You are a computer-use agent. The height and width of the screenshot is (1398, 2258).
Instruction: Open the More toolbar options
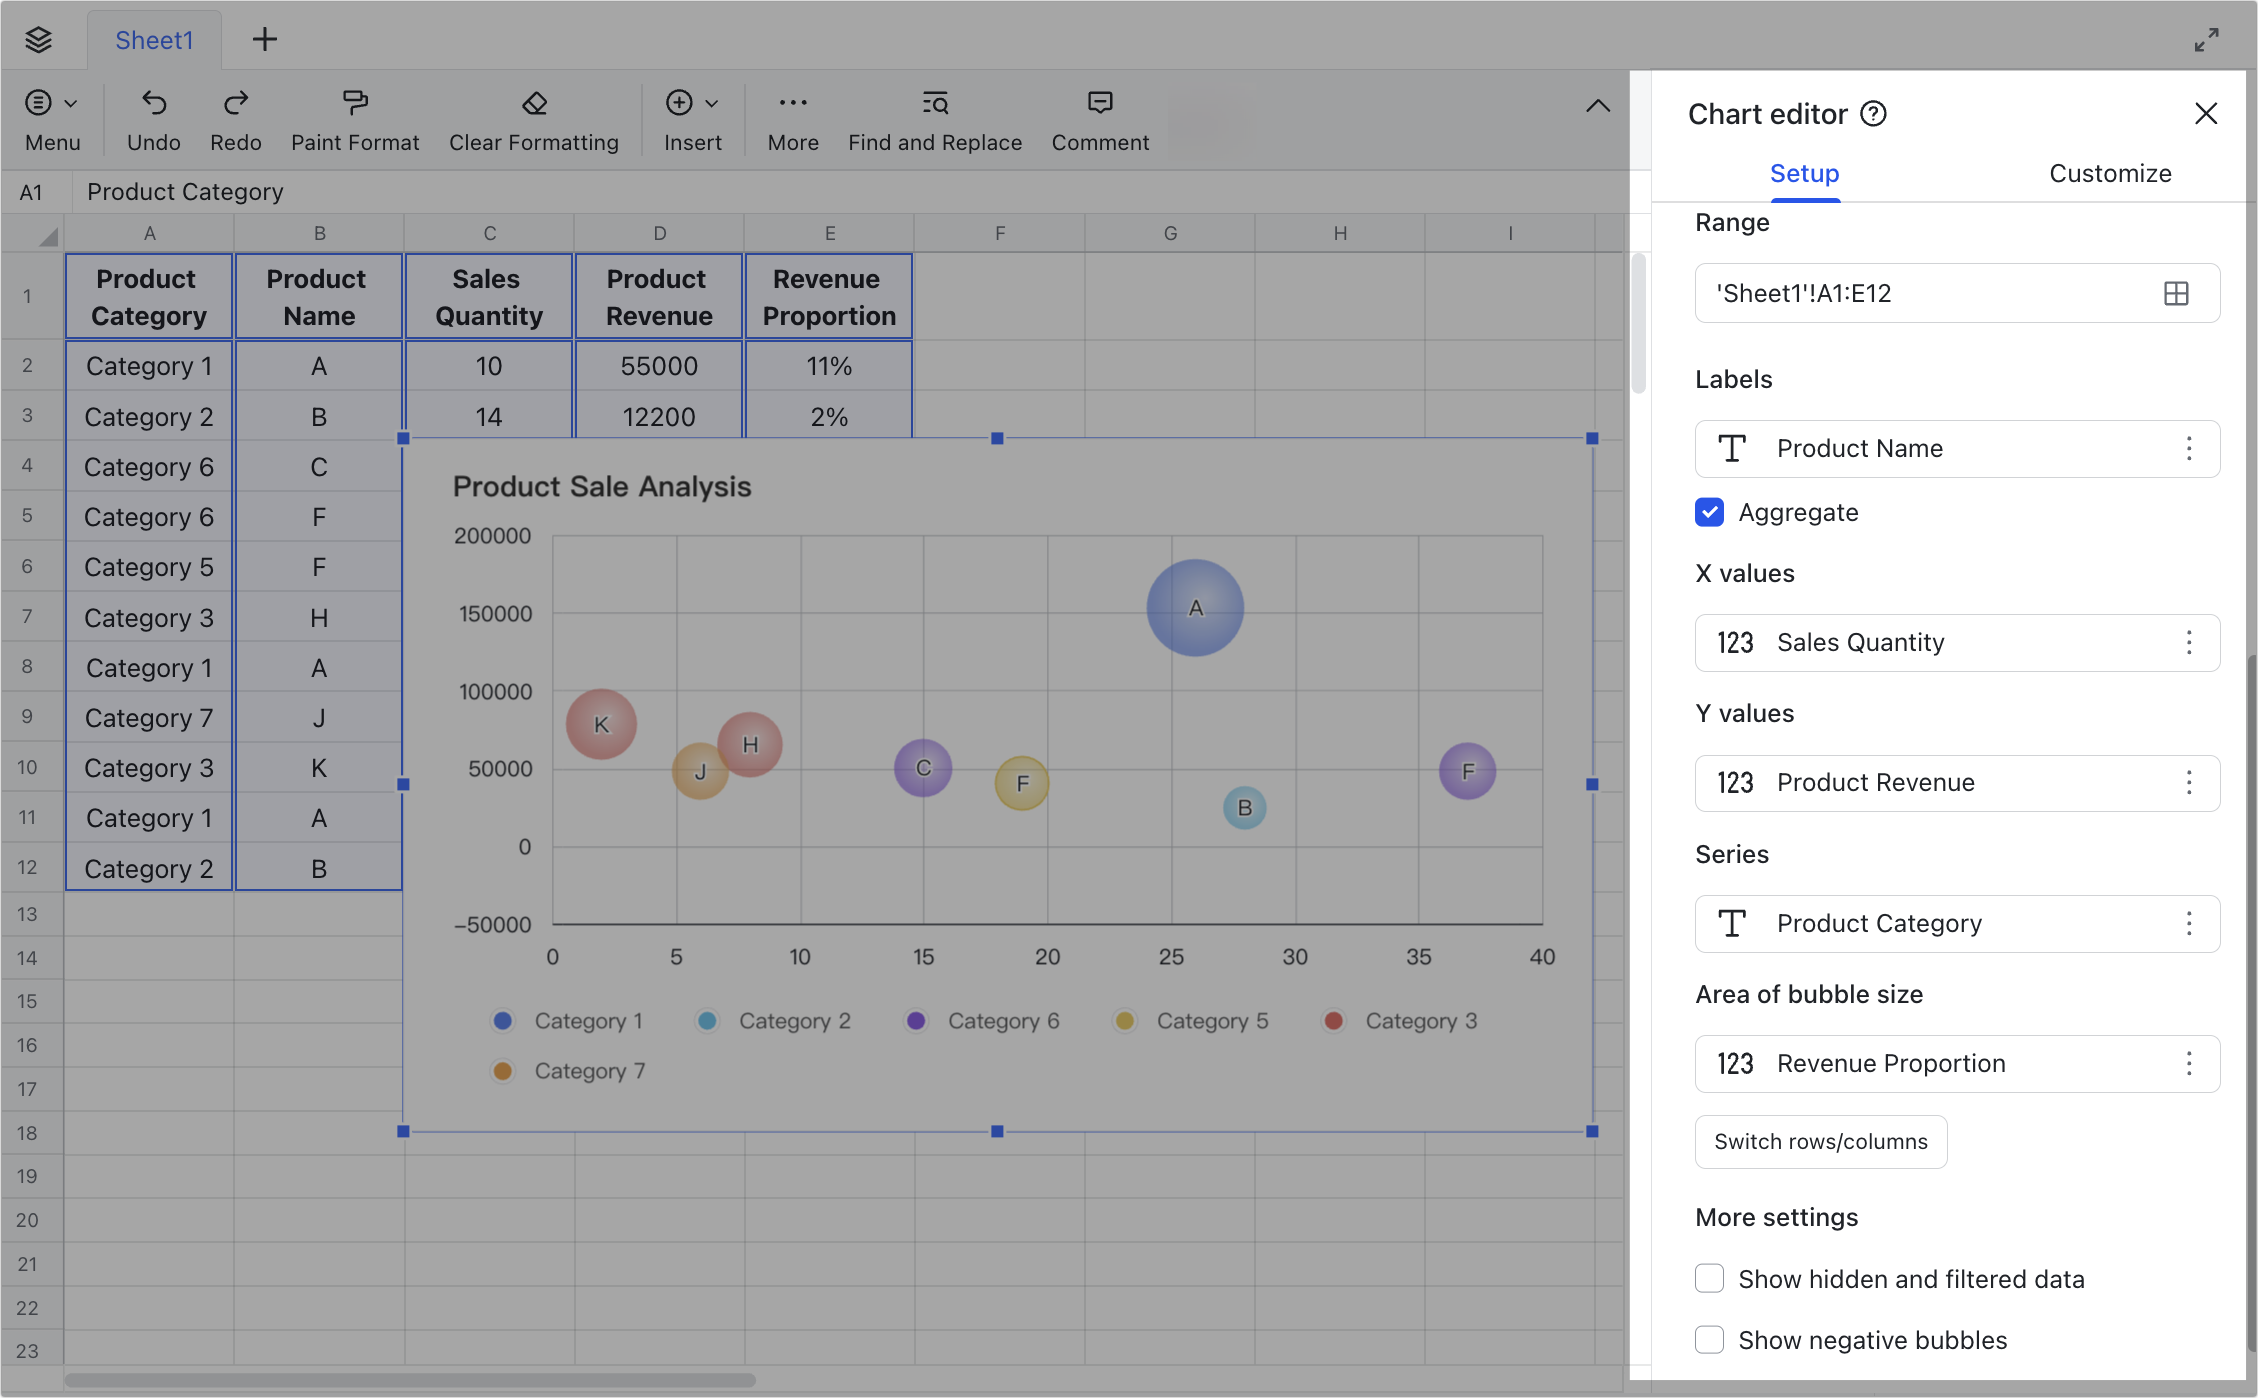(792, 103)
